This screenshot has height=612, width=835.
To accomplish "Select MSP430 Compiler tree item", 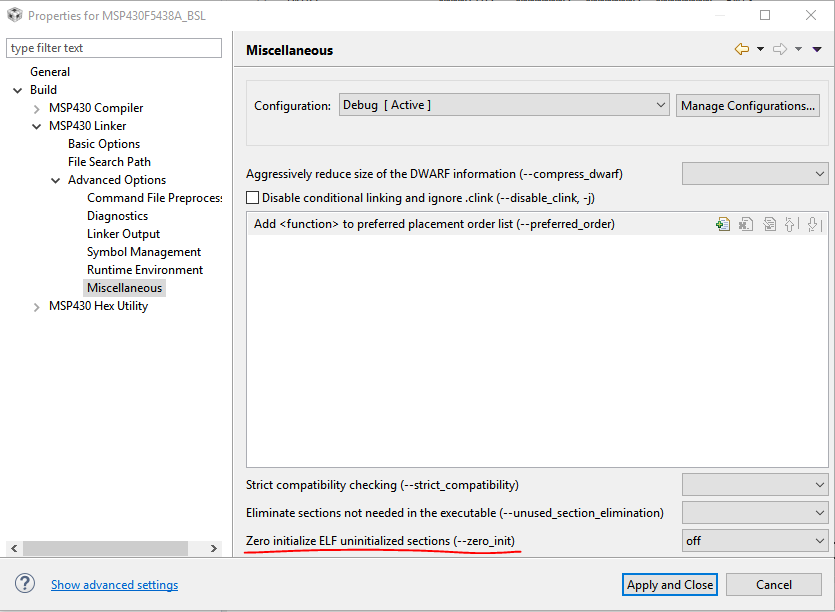I will 96,108.
